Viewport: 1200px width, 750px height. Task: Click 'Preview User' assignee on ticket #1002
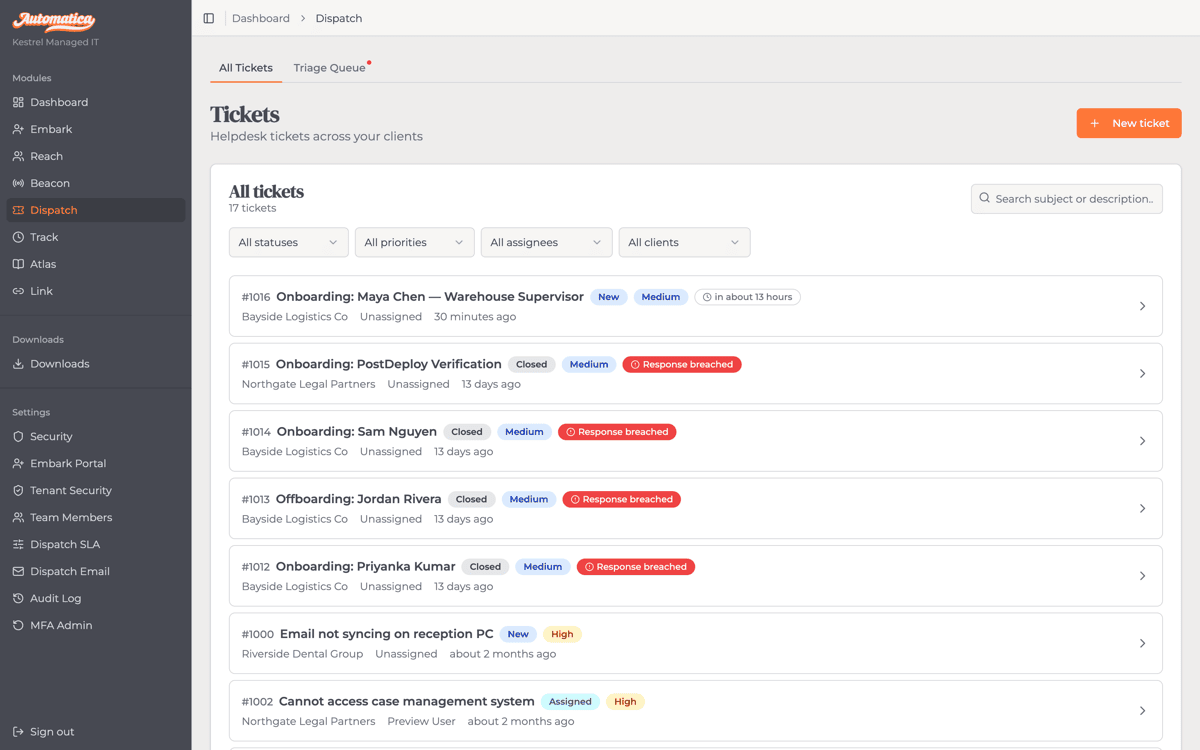click(x=421, y=722)
